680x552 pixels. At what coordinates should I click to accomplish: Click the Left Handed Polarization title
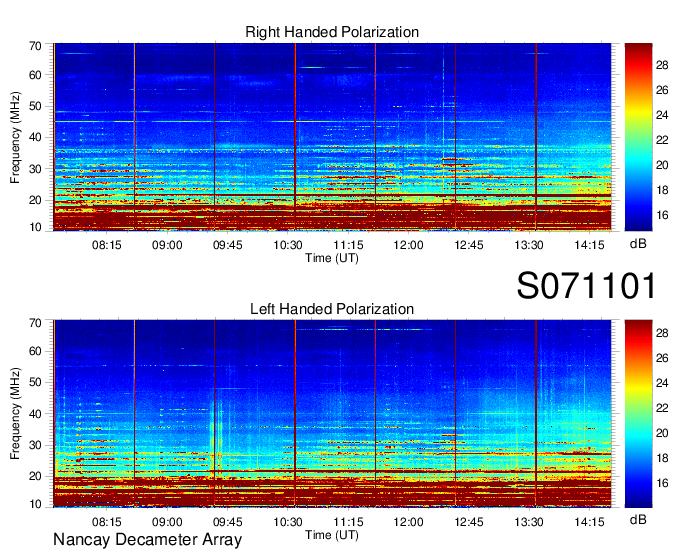[x=332, y=309]
